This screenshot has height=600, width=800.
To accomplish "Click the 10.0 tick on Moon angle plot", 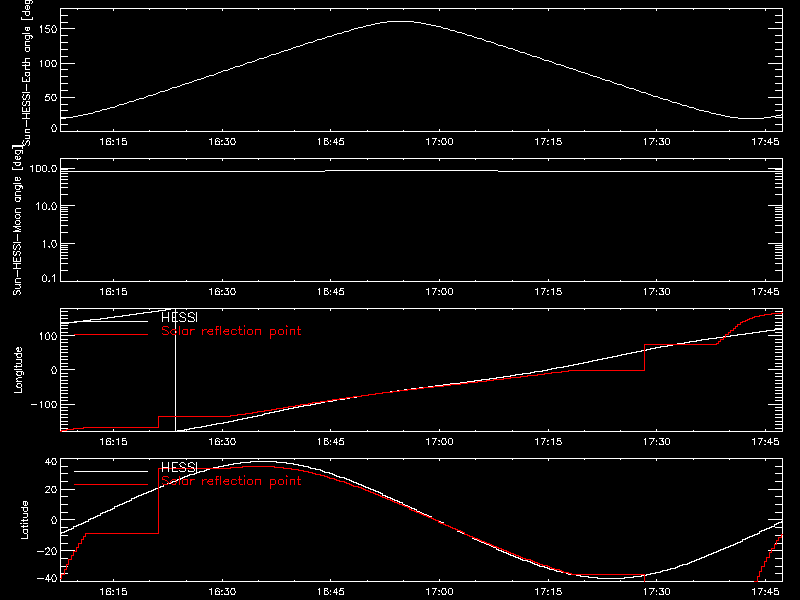I will [46, 206].
